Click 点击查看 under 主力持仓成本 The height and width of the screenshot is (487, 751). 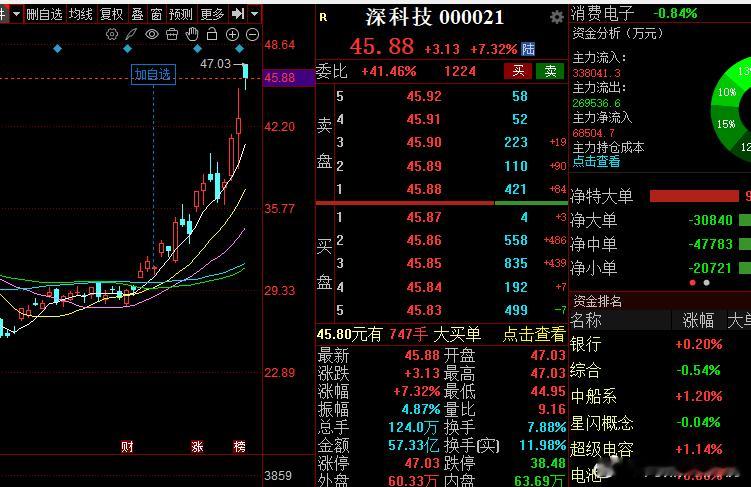[x=596, y=162]
